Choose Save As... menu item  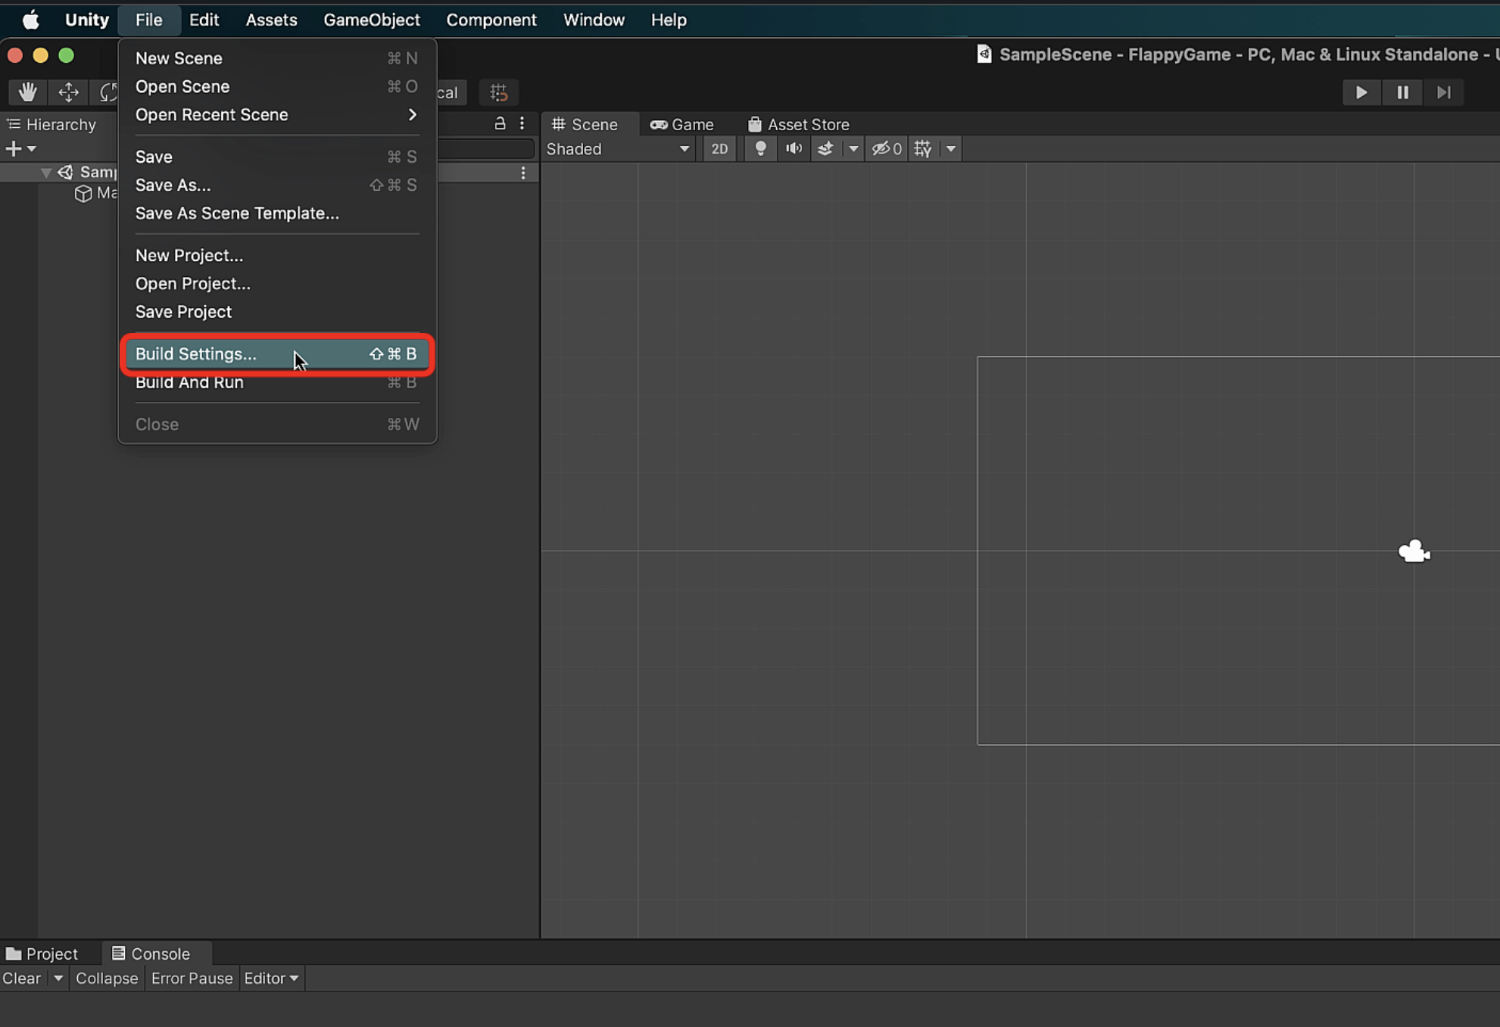point(277,185)
